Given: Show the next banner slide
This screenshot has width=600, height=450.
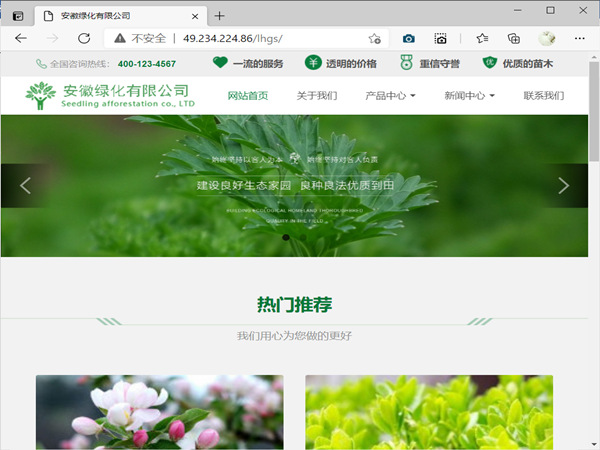Looking at the screenshot, I should tap(563, 185).
